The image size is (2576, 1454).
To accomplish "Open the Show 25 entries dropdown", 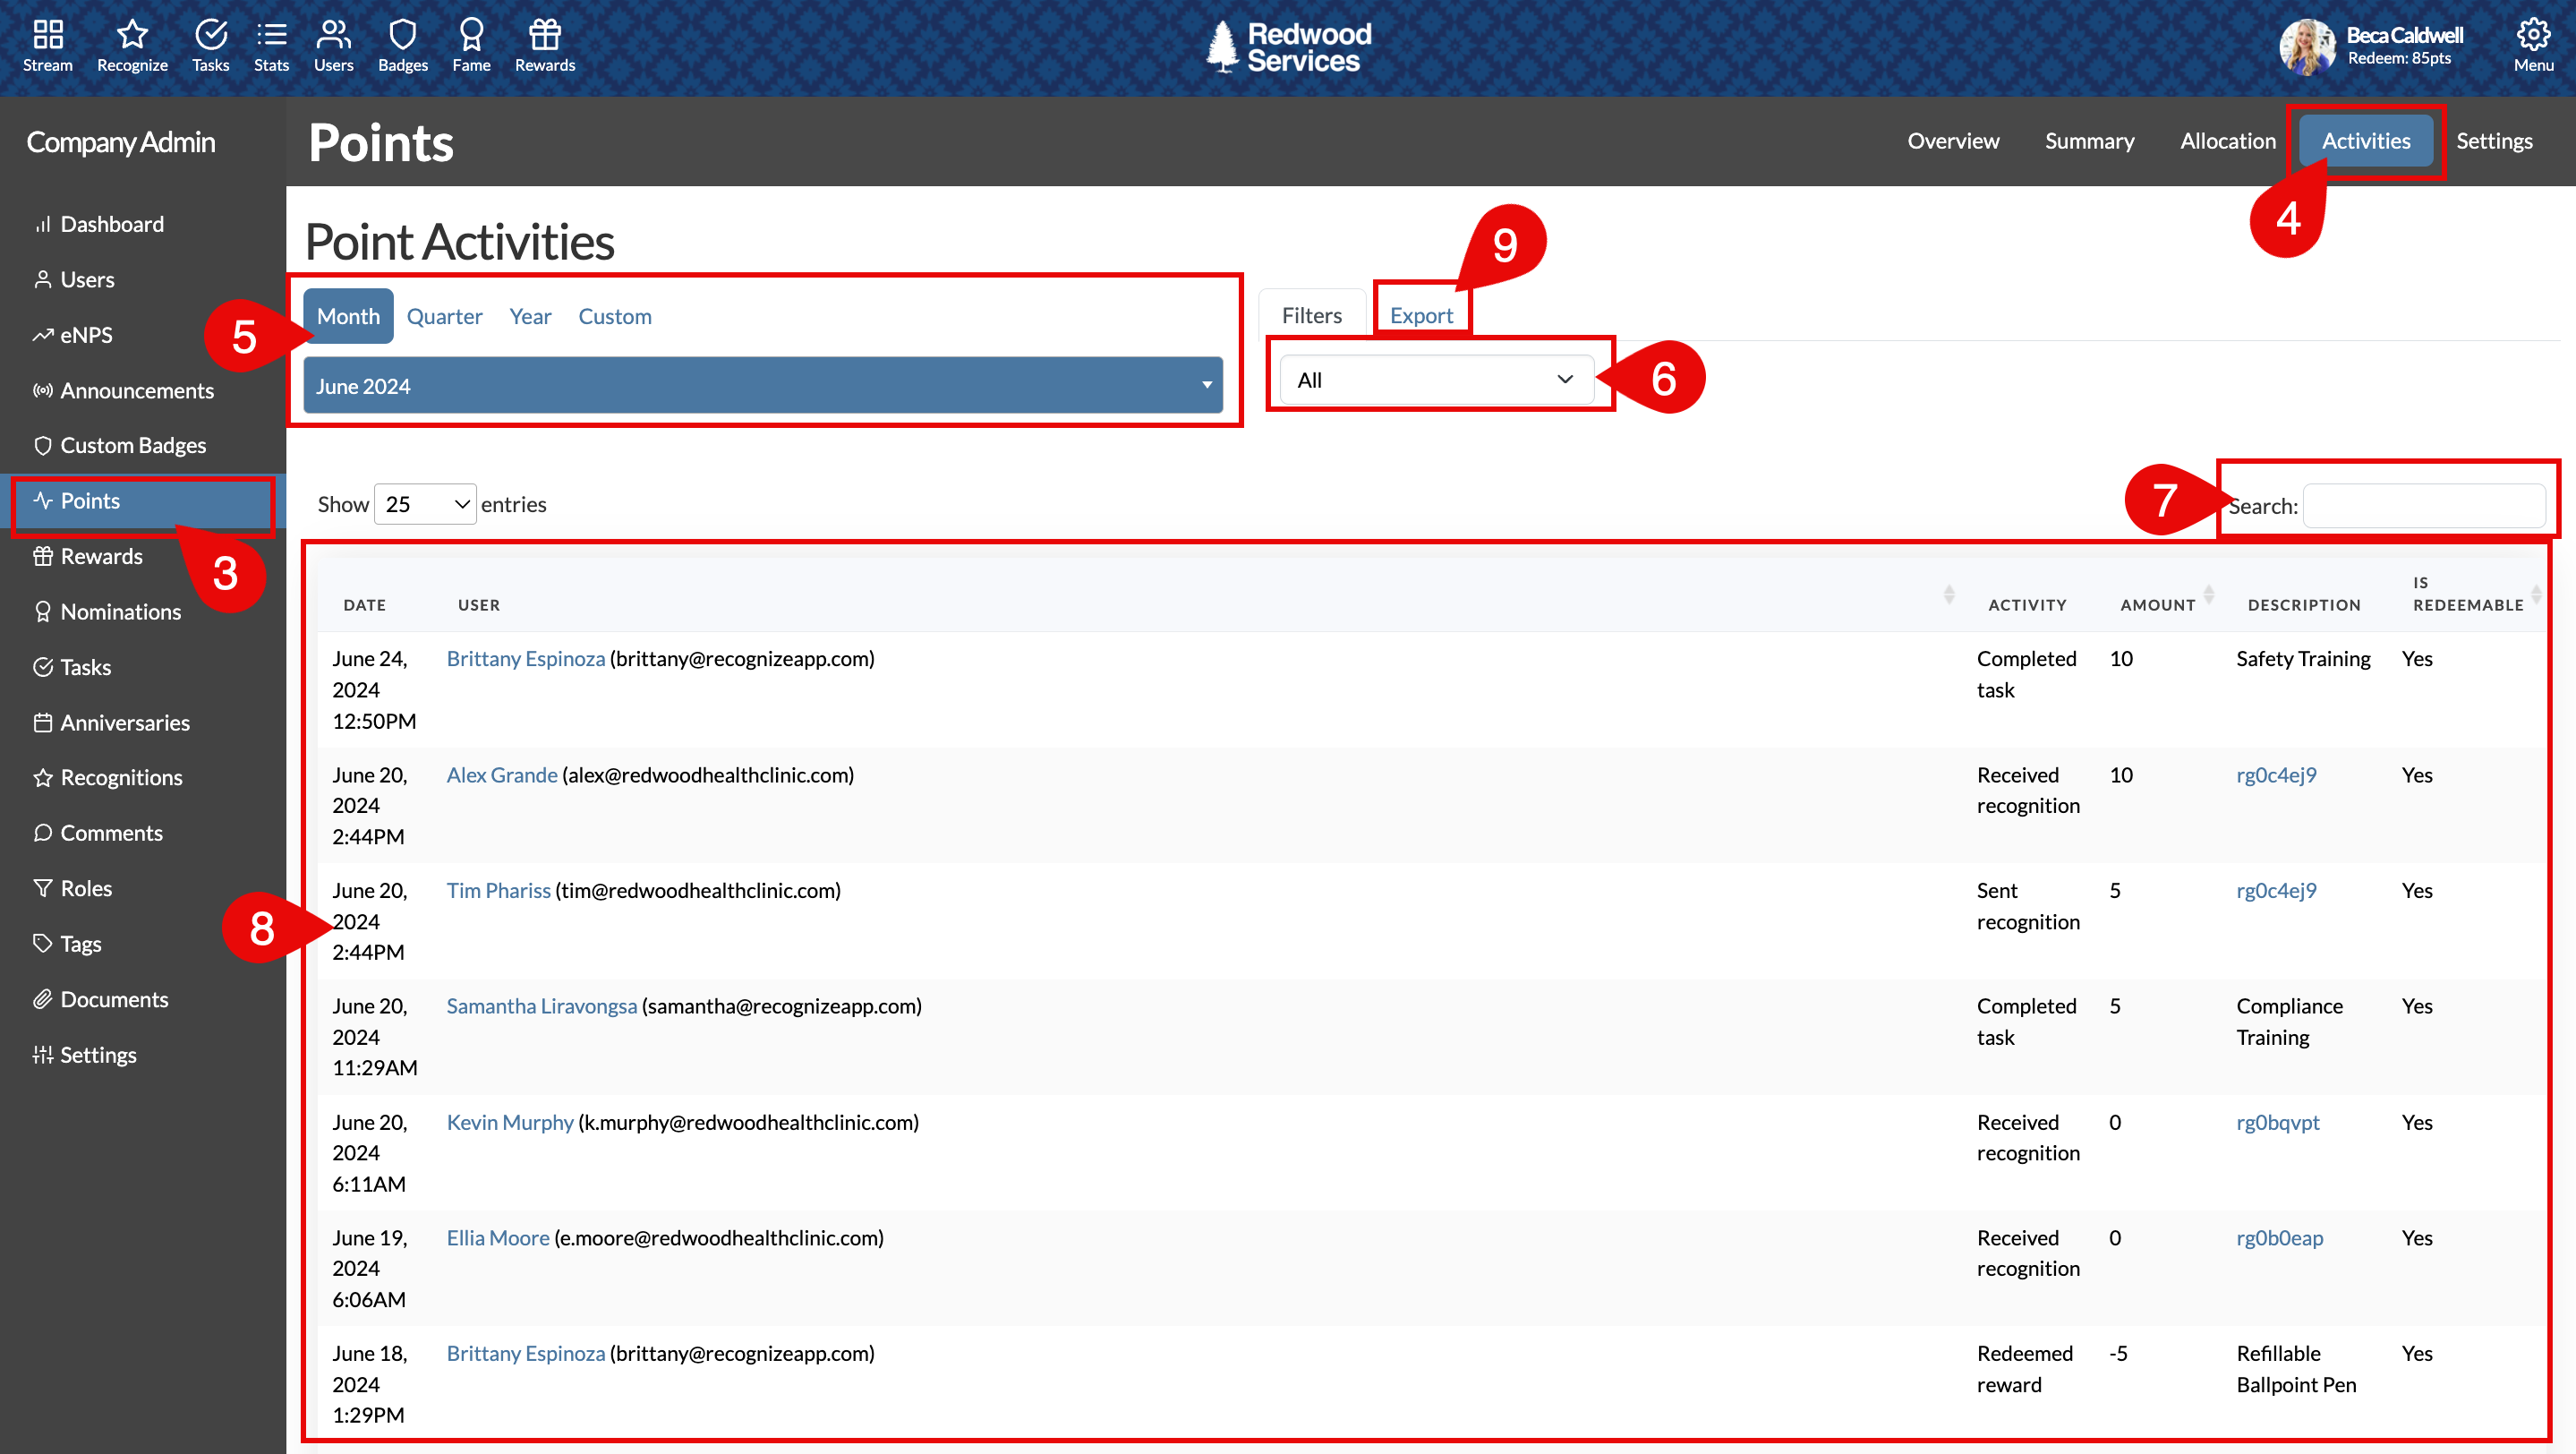I will (x=425, y=504).
